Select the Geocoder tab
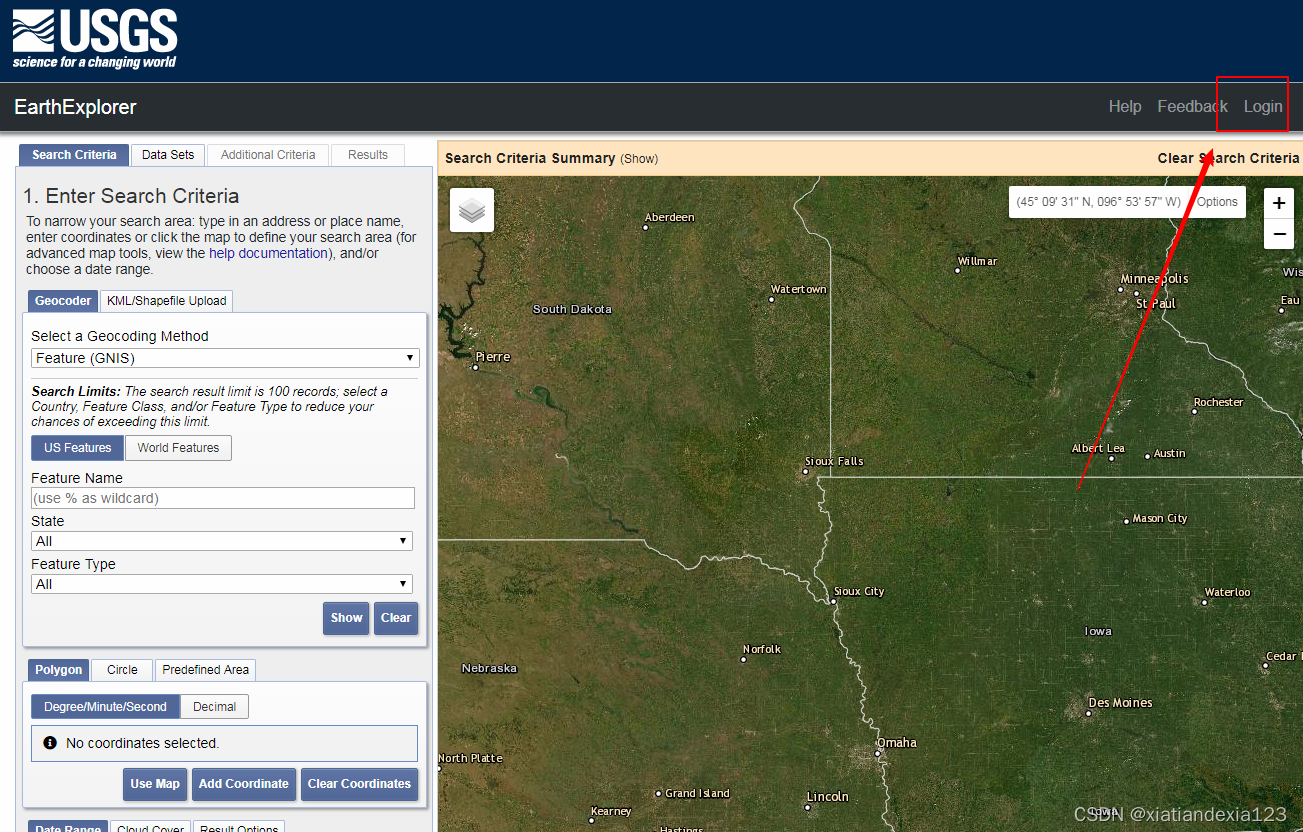Image resolution: width=1303 pixels, height=832 pixels. click(63, 301)
